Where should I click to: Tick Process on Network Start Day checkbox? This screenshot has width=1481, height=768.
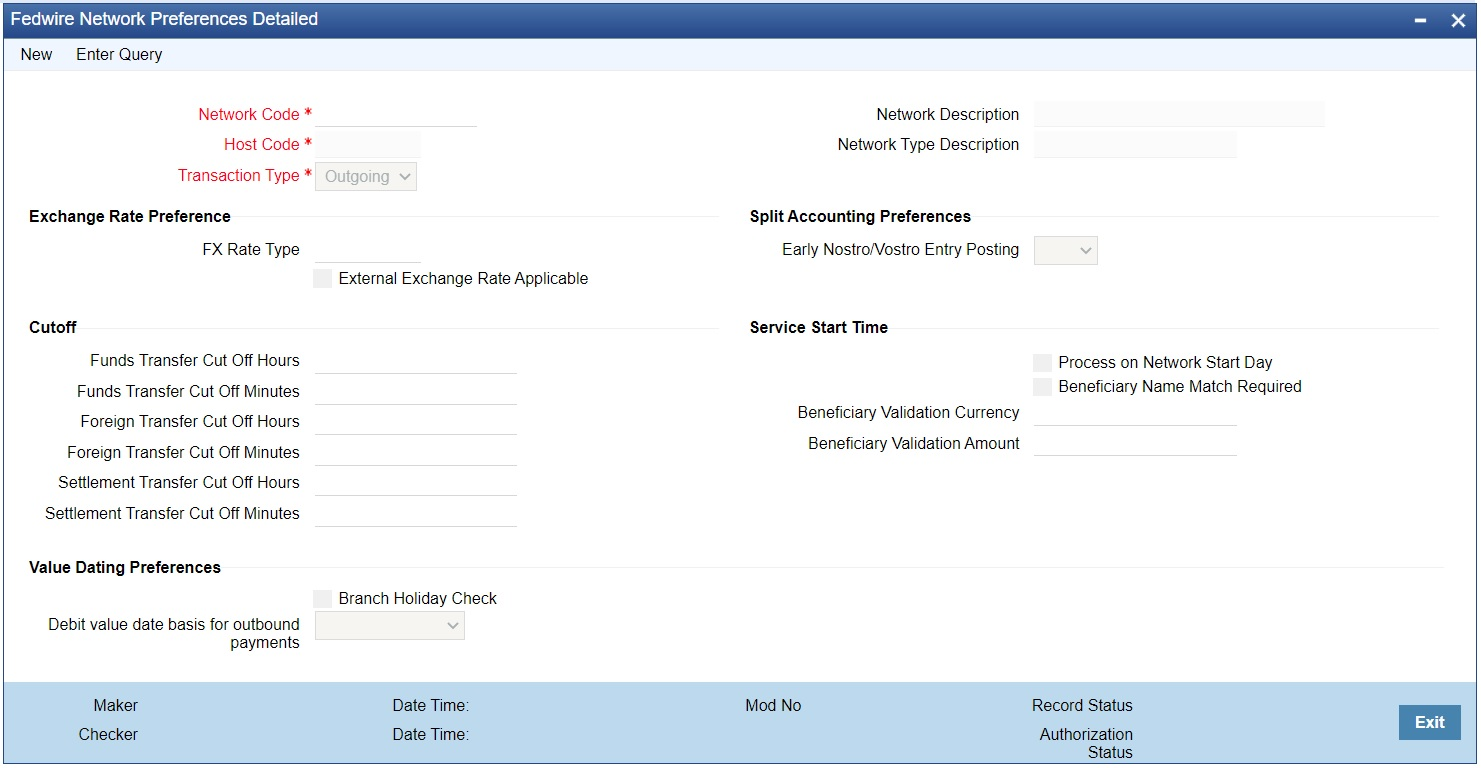(x=1042, y=363)
